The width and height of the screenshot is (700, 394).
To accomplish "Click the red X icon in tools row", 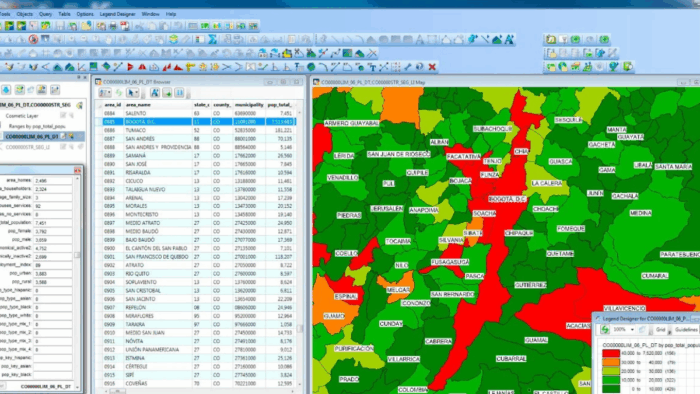I will 432,67.
